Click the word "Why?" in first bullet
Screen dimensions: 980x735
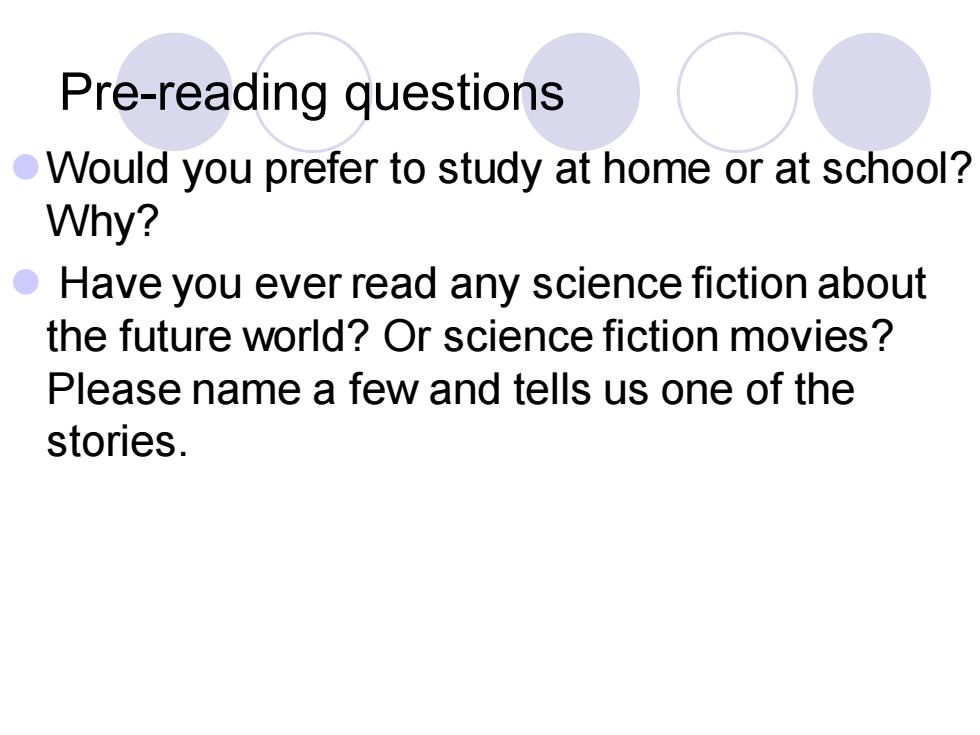point(103,222)
